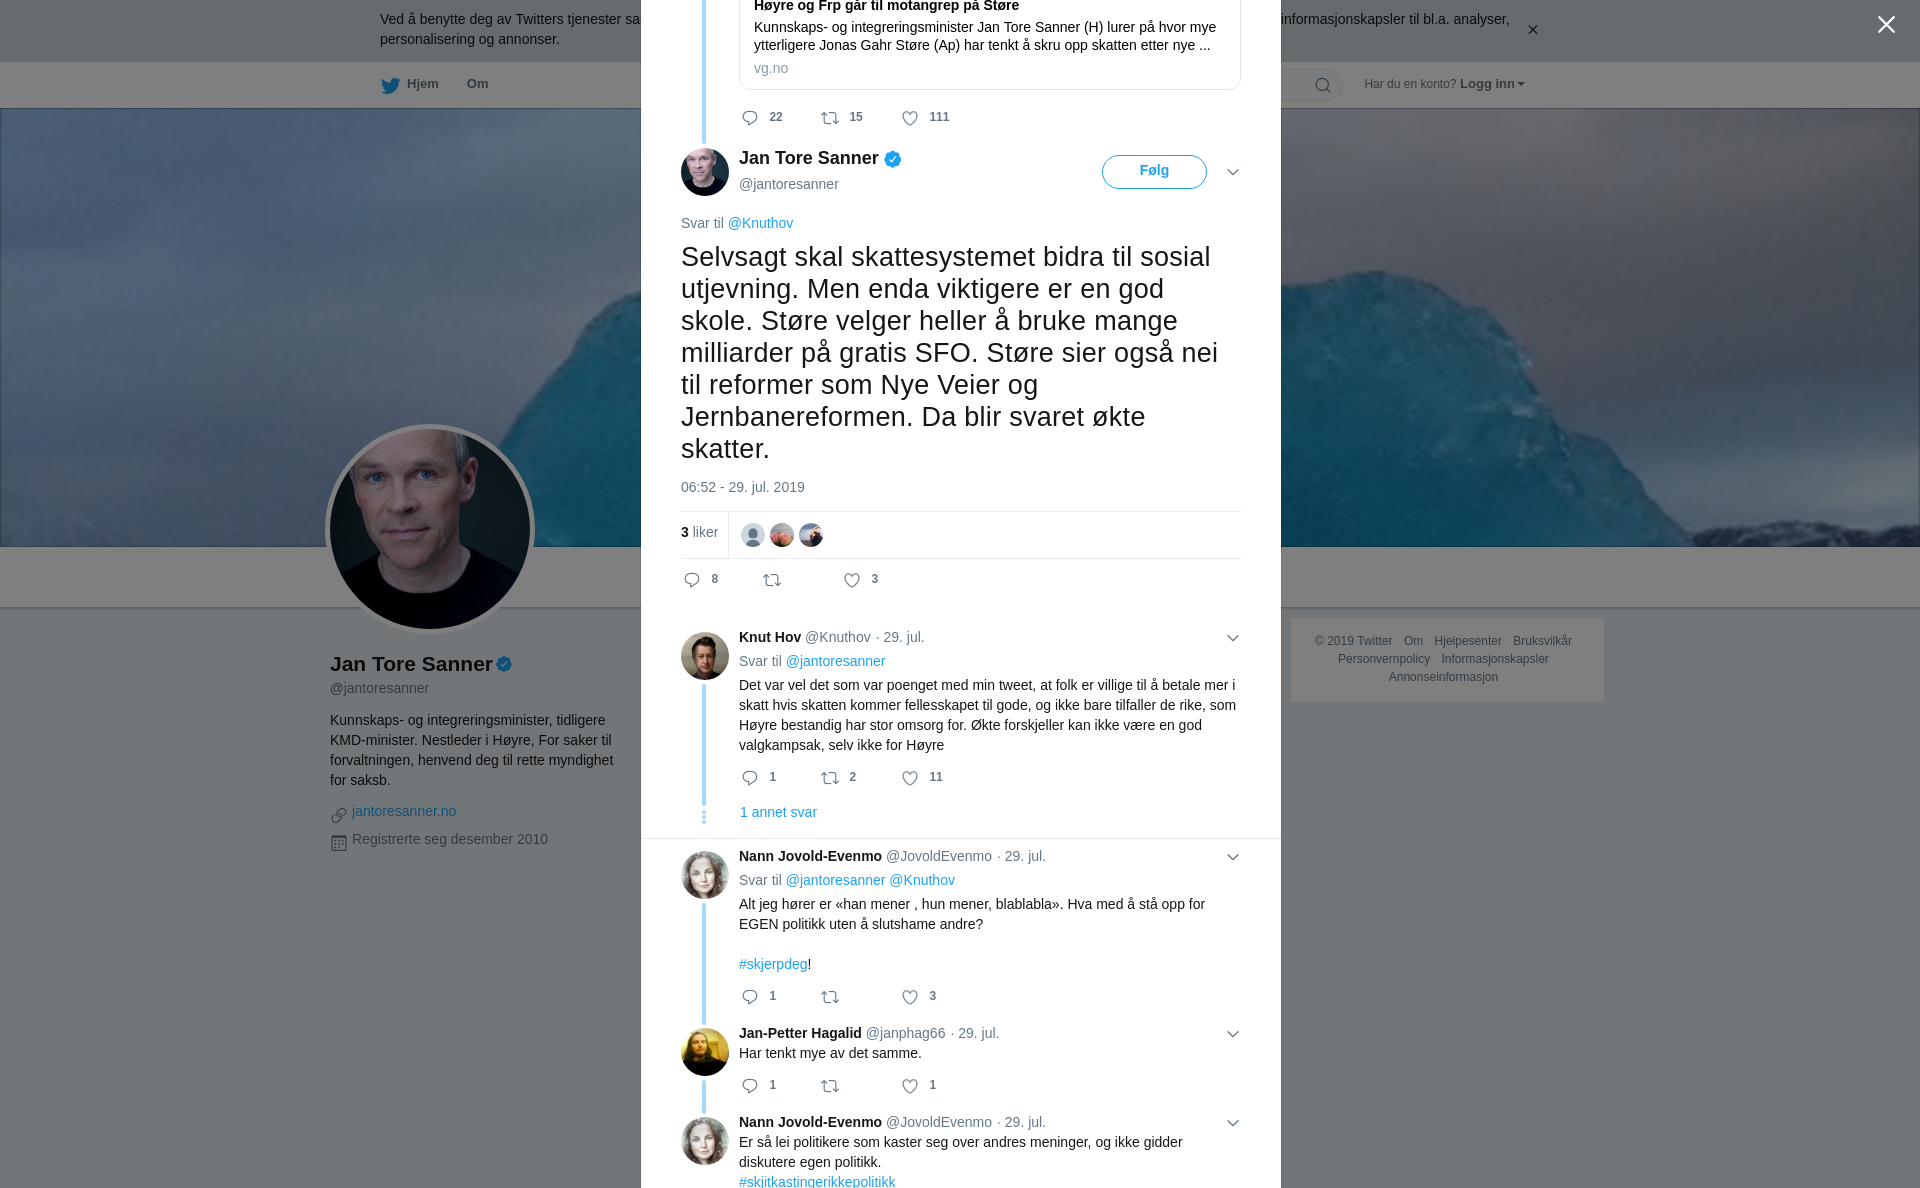This screenshot has width=1920, height=1188.
Task: Retweet Knut Hov's reply
Action: point(830,778)
